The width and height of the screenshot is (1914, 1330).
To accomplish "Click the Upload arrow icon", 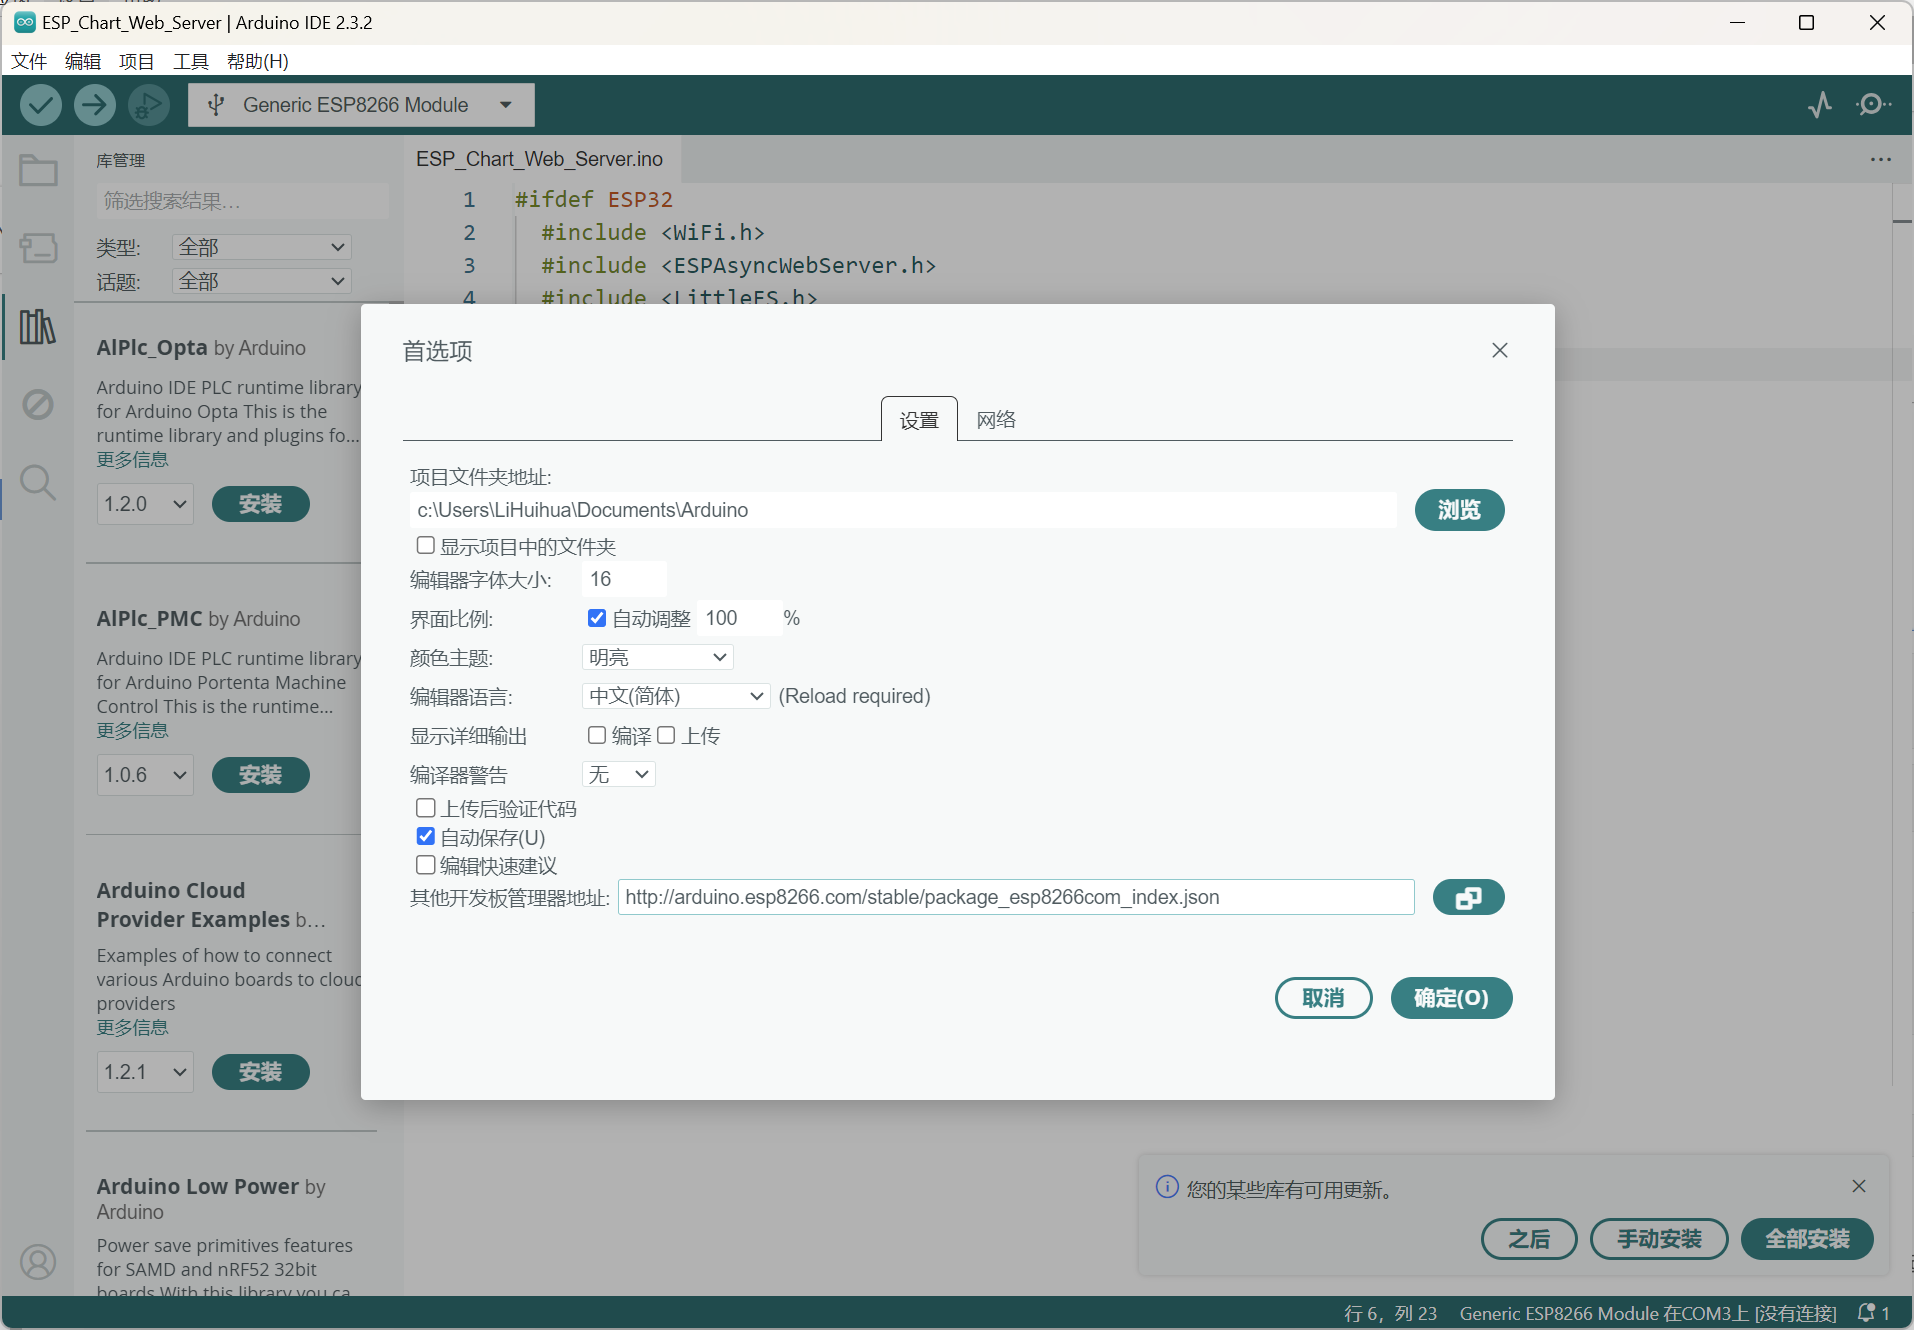I will click(x=95, y=105).
